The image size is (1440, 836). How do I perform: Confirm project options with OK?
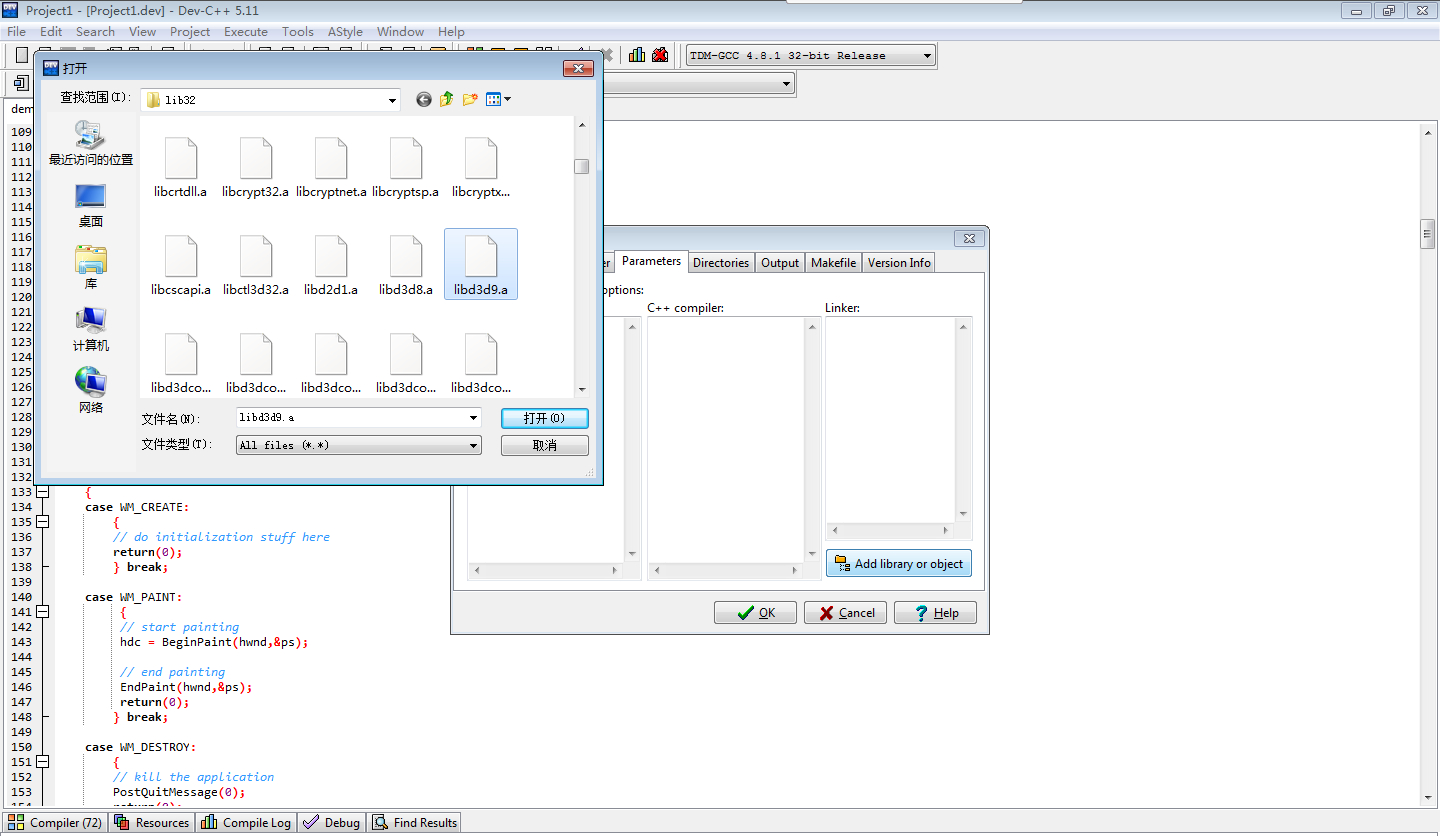coord(755,613)
